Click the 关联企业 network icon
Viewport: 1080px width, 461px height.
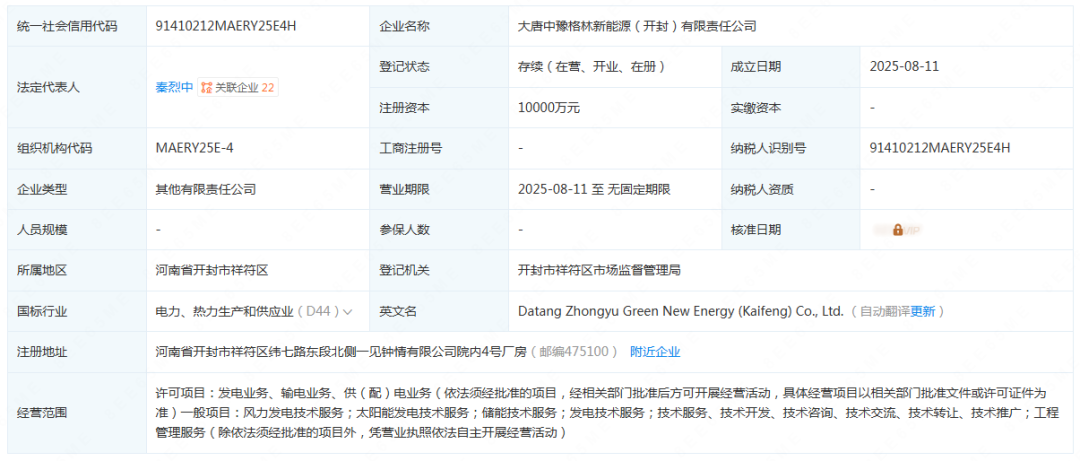[x=206, y=88]
